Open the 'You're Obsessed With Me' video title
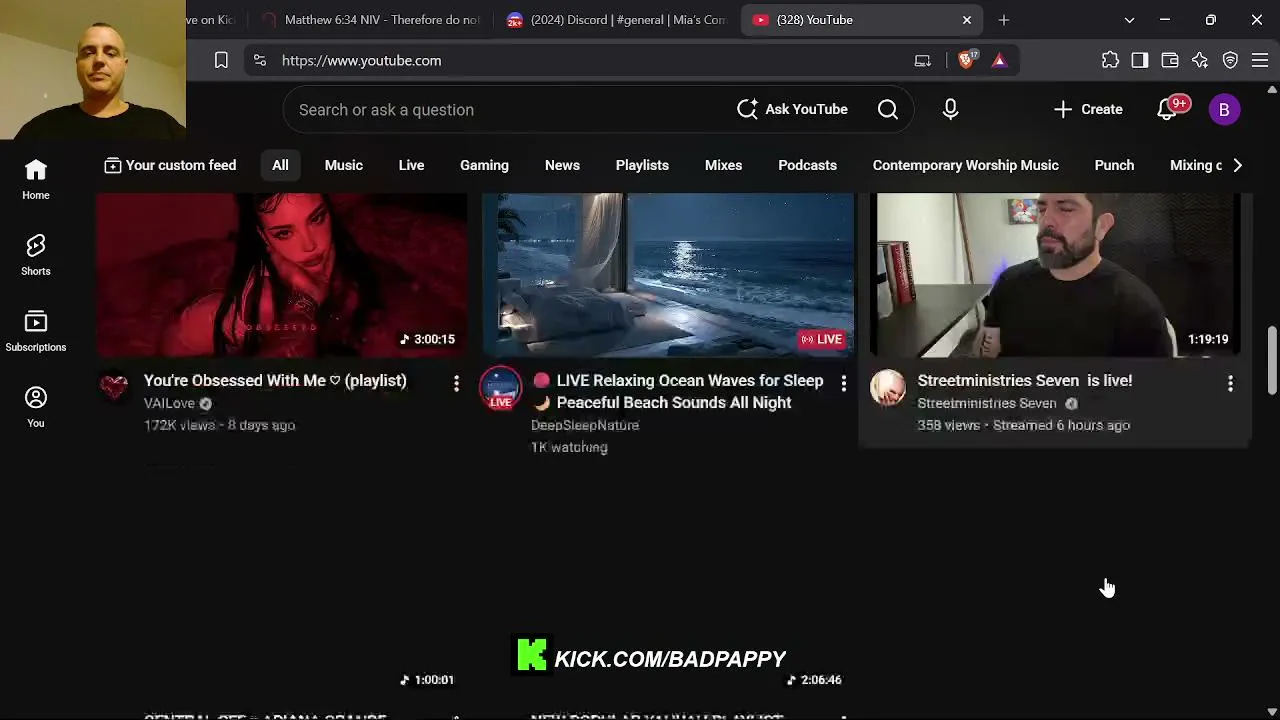Screen dimensions: 1280x720 pos(275,381)
